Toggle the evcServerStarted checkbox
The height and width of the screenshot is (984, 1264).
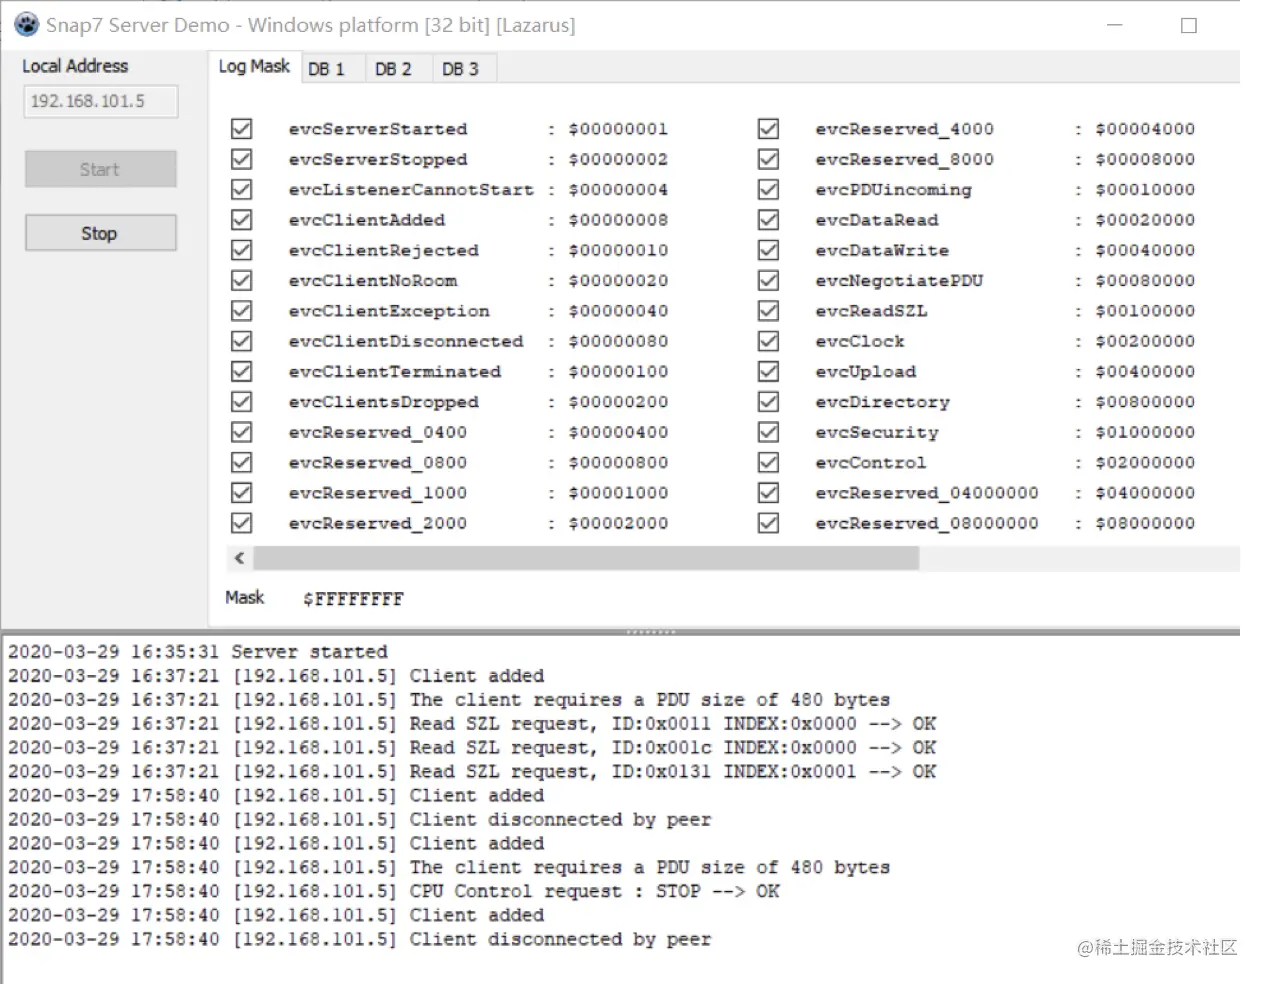pyautogui.click(x=241, y=129)
